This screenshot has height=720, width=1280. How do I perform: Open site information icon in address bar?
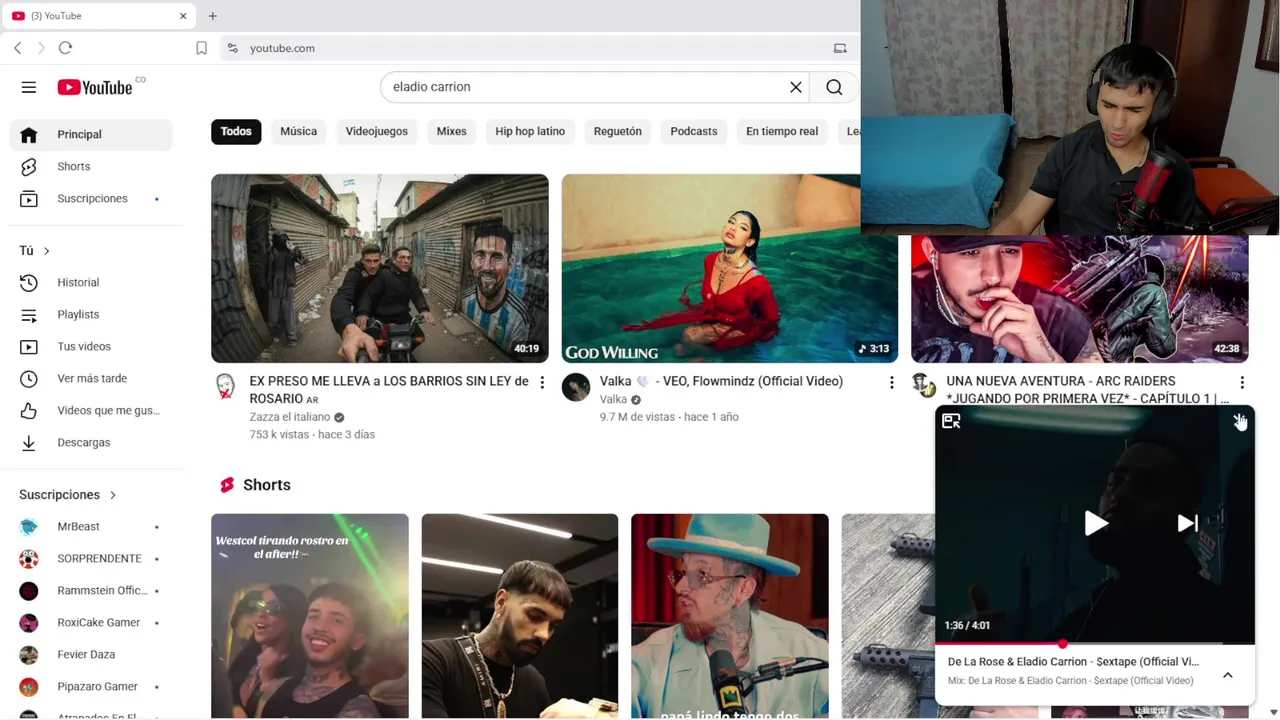tap(232, 48)
